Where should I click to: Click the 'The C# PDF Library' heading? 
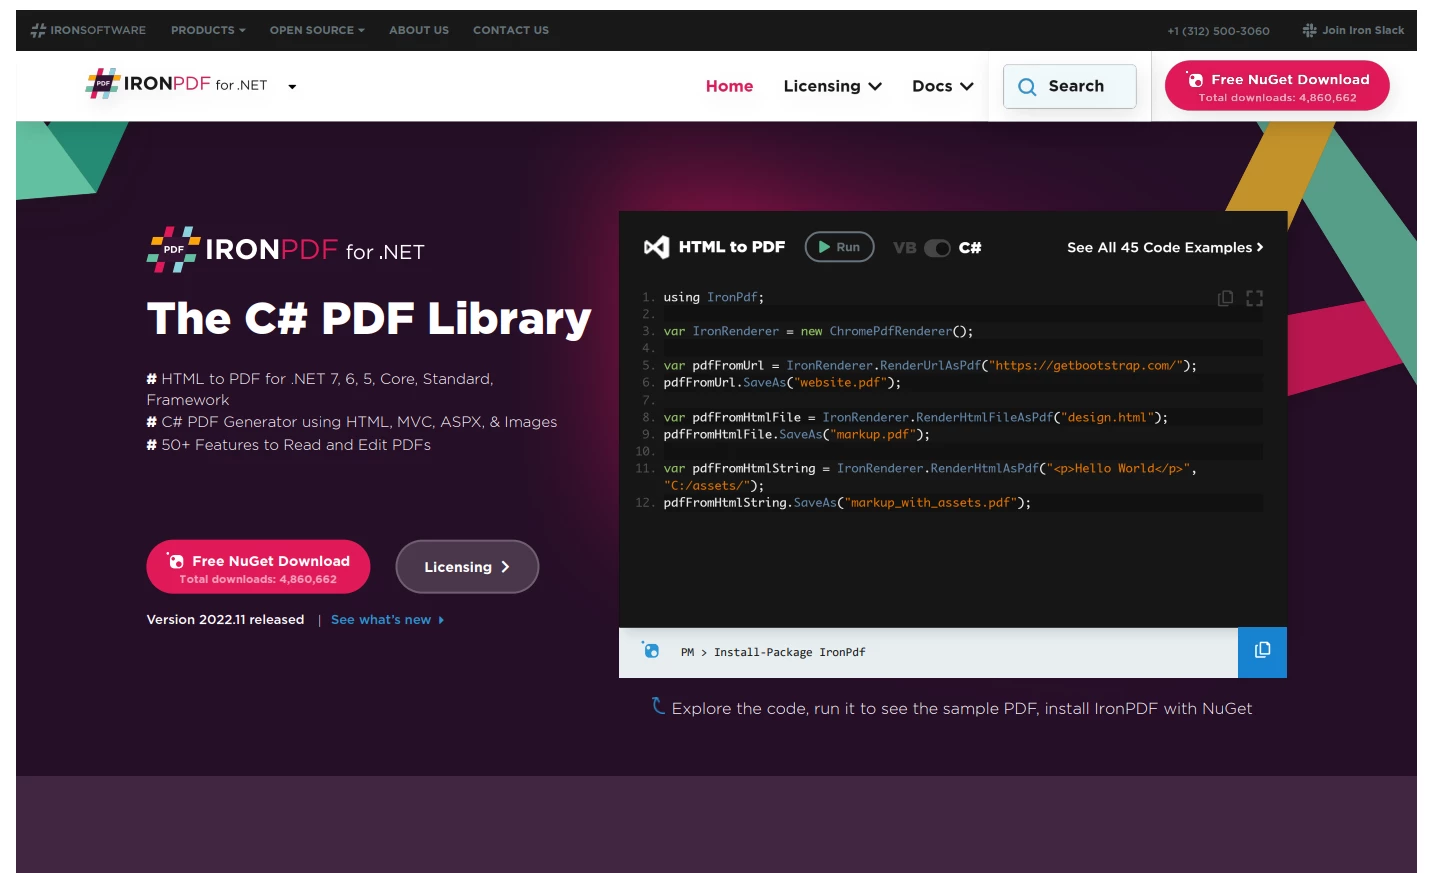(x=369, y=319)
